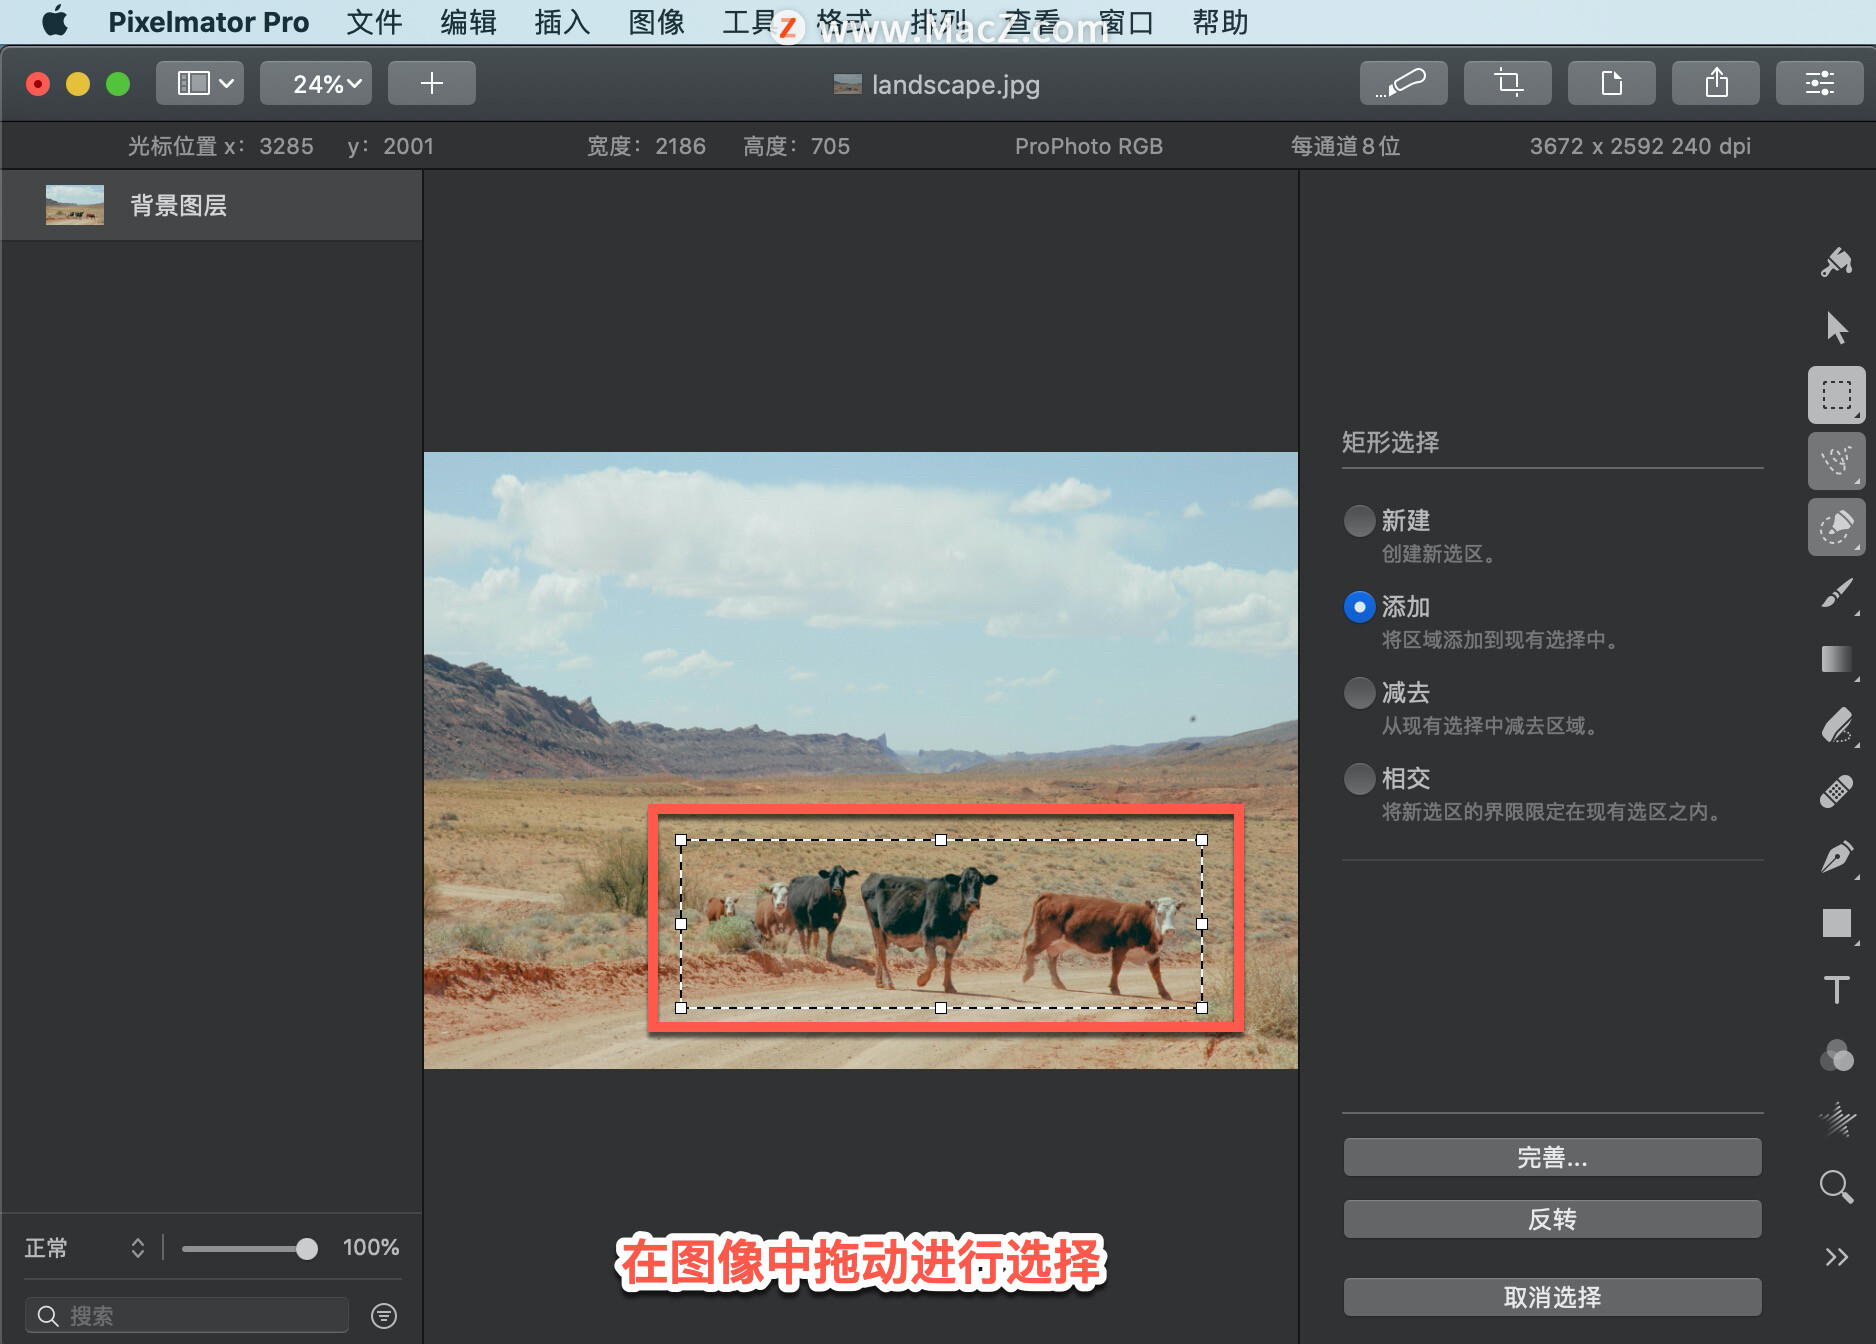Click the Share toolbar button

pyautogui.click(x=1715, y=83)
